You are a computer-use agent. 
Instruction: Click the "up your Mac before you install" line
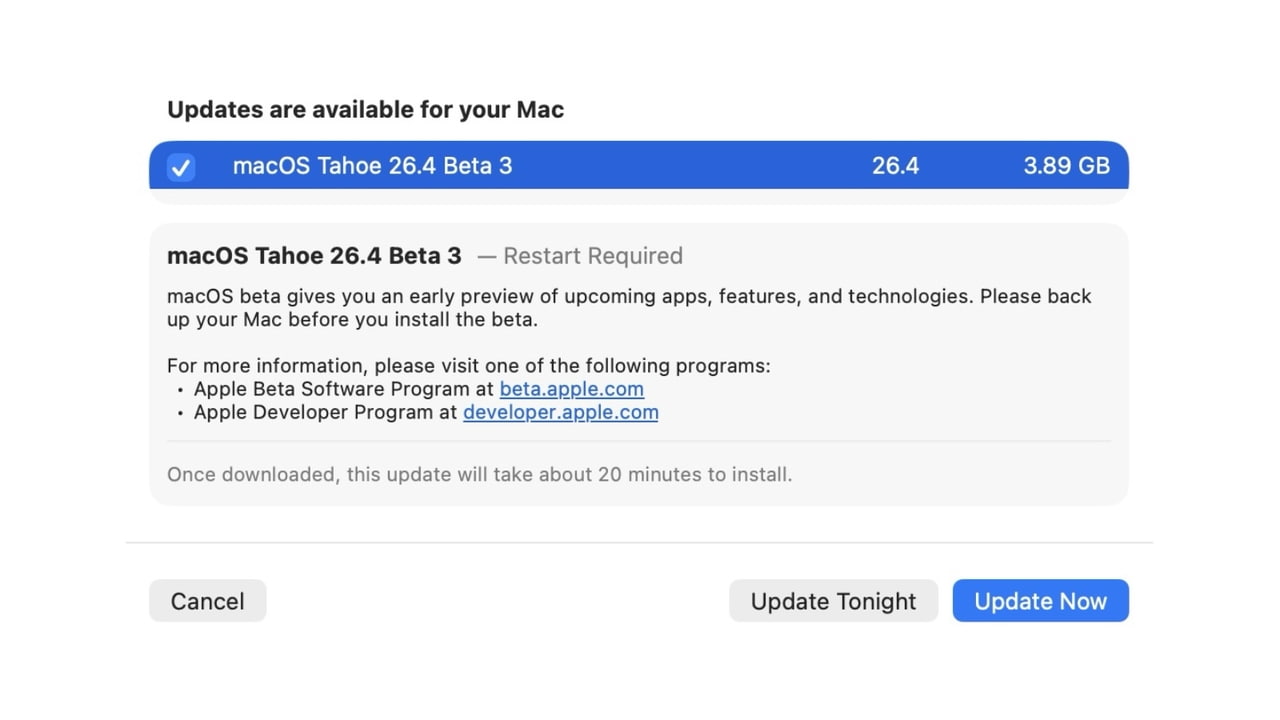[x=352, y=320]
